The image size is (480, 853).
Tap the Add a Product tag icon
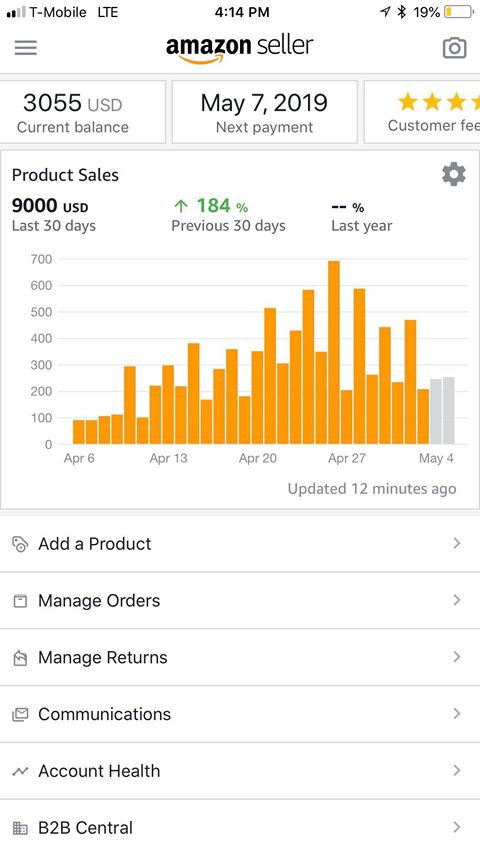[20, 544]
